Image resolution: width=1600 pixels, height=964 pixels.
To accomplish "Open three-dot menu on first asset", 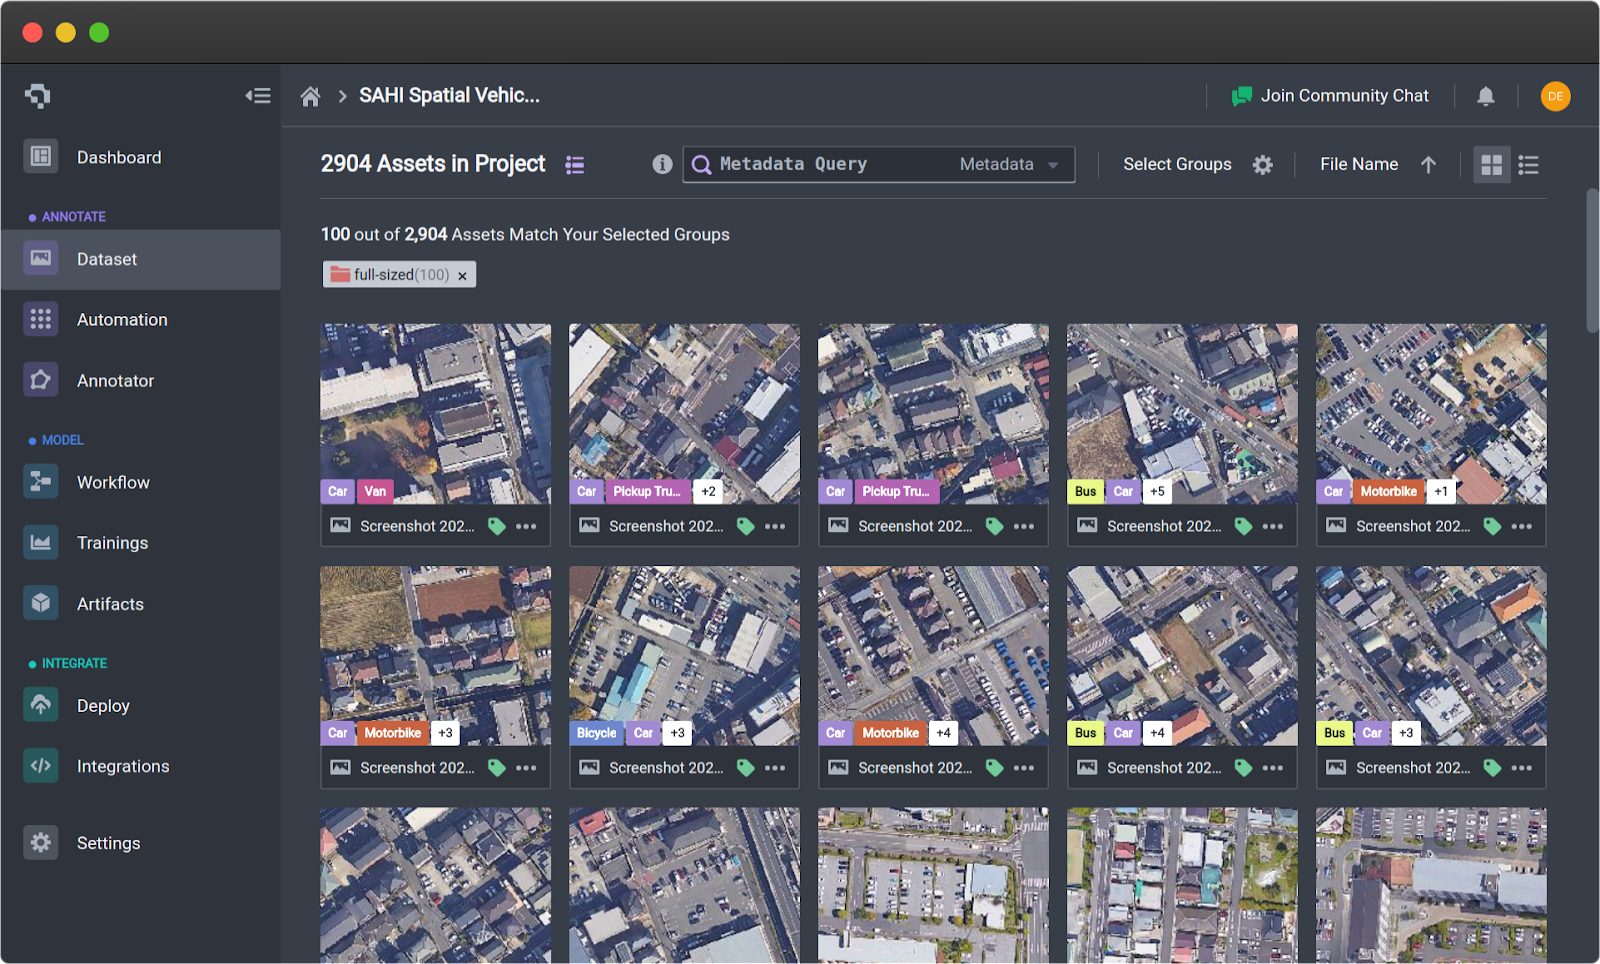I will [527, 526].
